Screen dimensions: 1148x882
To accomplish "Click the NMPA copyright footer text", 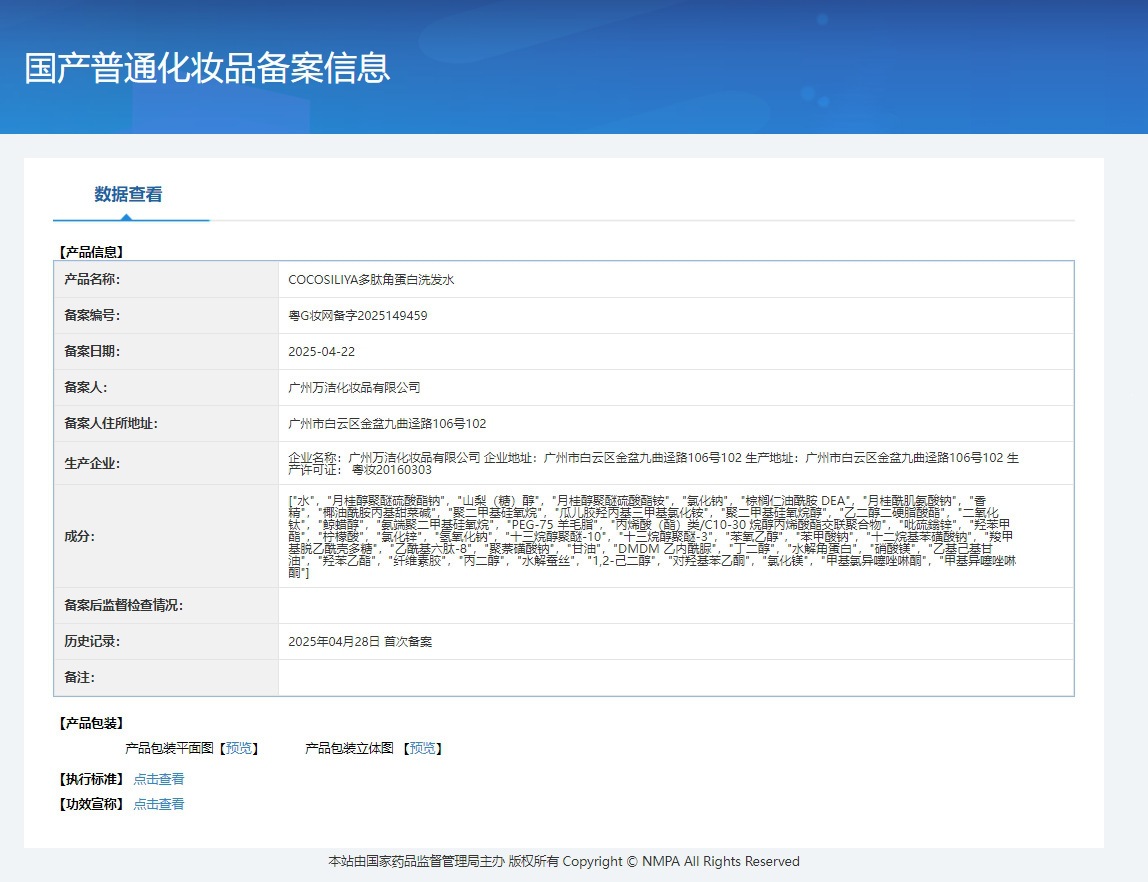I will point(564,862).
